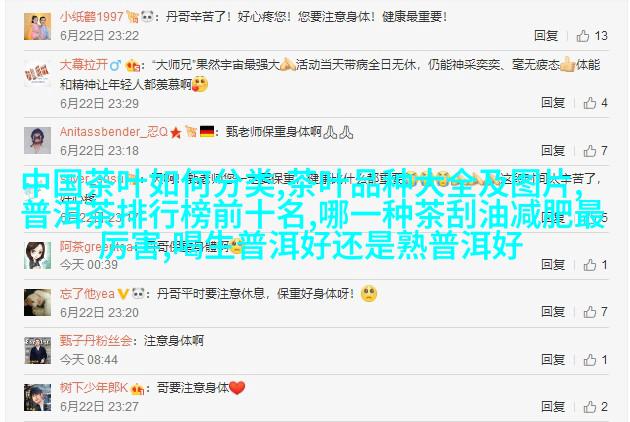Viewport: 630px width, 422px height.
Task: Reply to 大幕拉开's comment
Action: (553, 103)
